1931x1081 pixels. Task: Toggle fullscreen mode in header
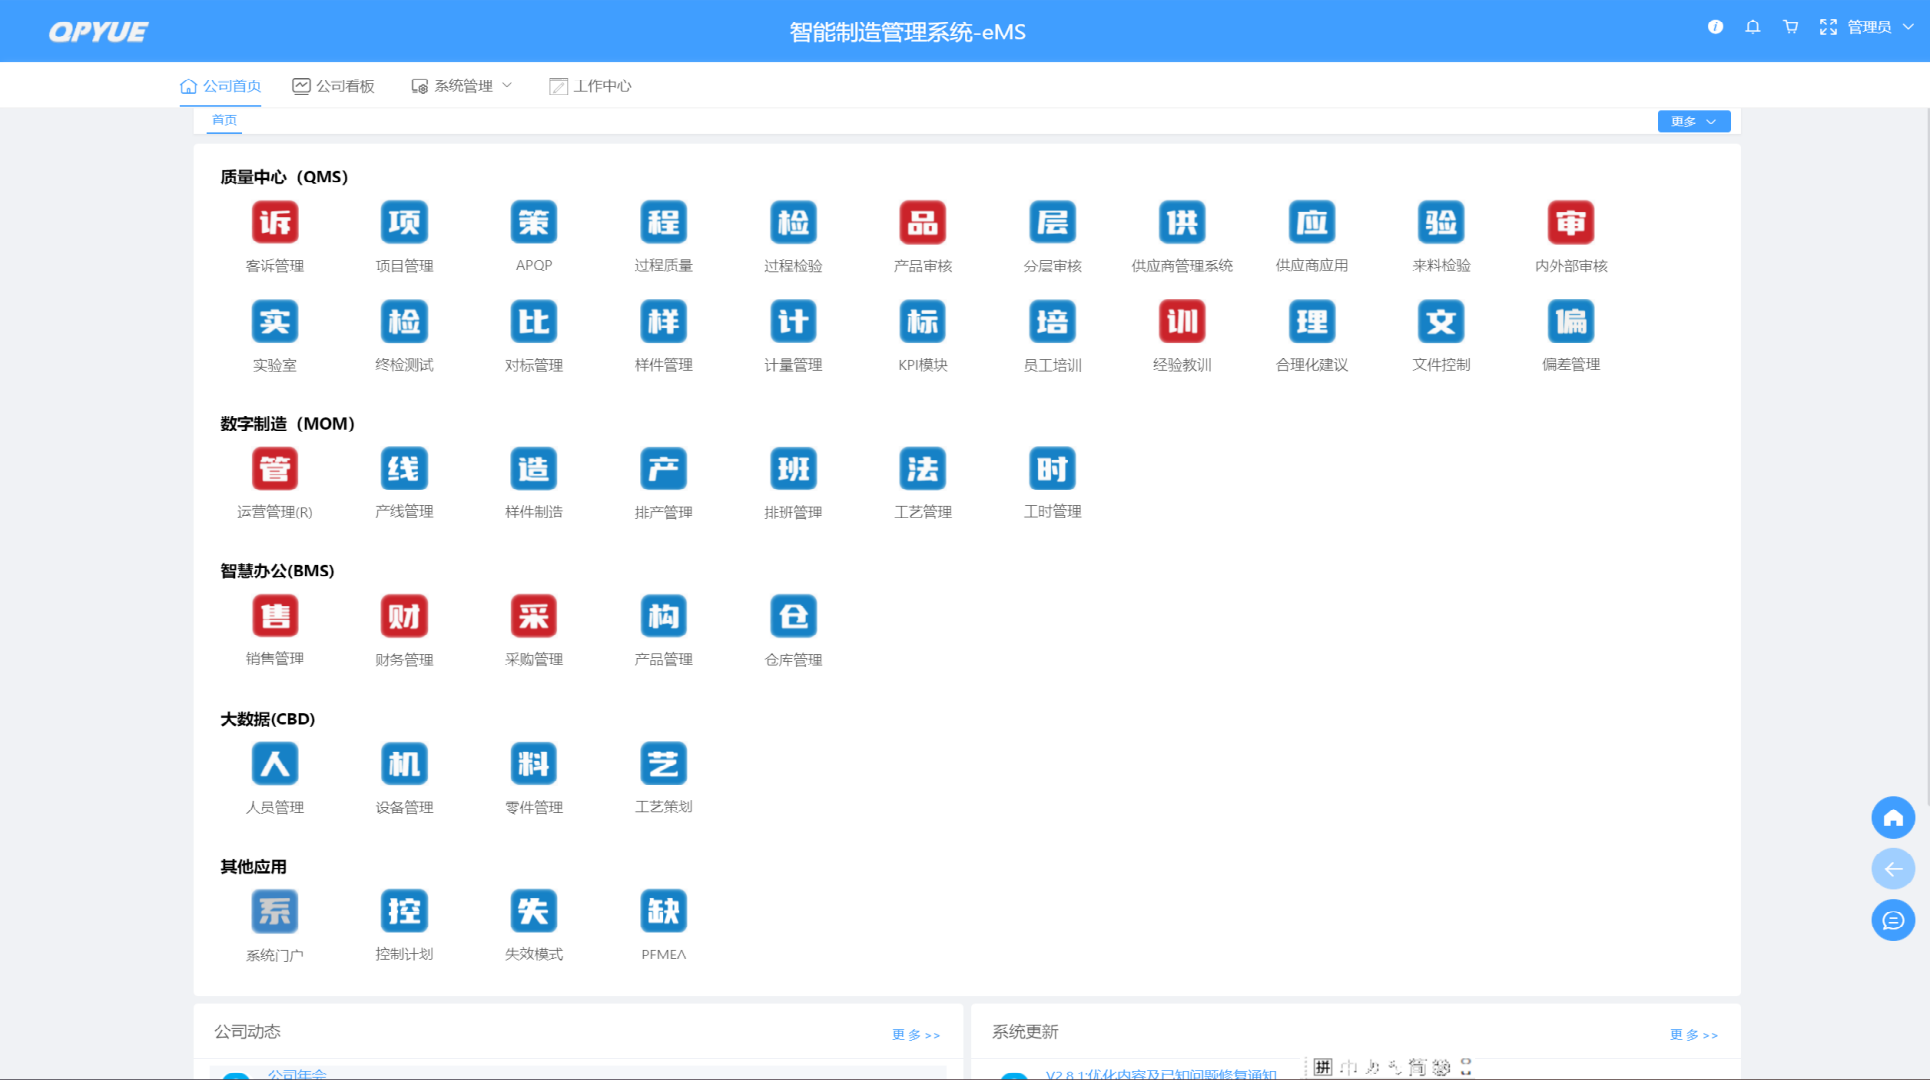1828,27
